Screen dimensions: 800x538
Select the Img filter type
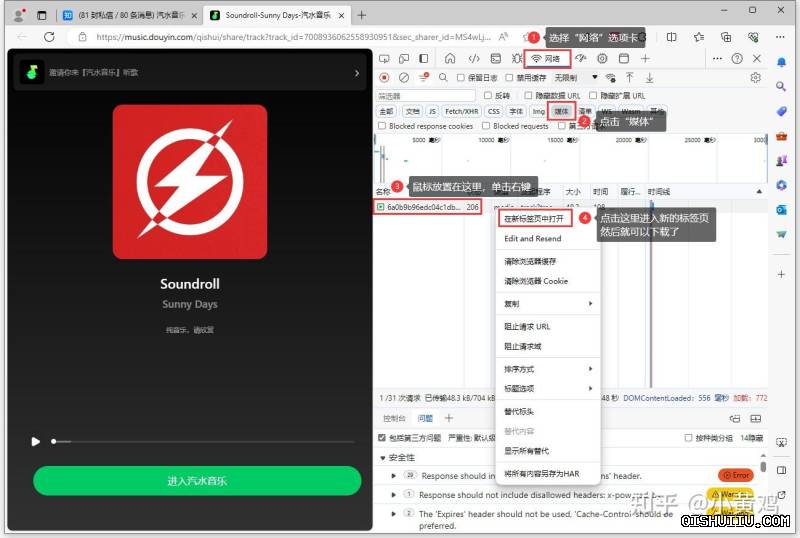coord(538,111)
